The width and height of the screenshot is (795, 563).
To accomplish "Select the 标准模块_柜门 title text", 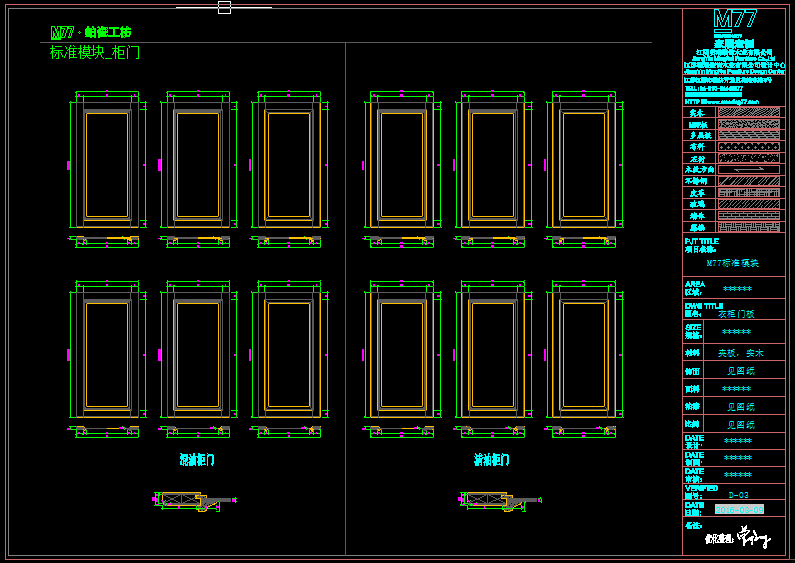I will pos(95,52).
